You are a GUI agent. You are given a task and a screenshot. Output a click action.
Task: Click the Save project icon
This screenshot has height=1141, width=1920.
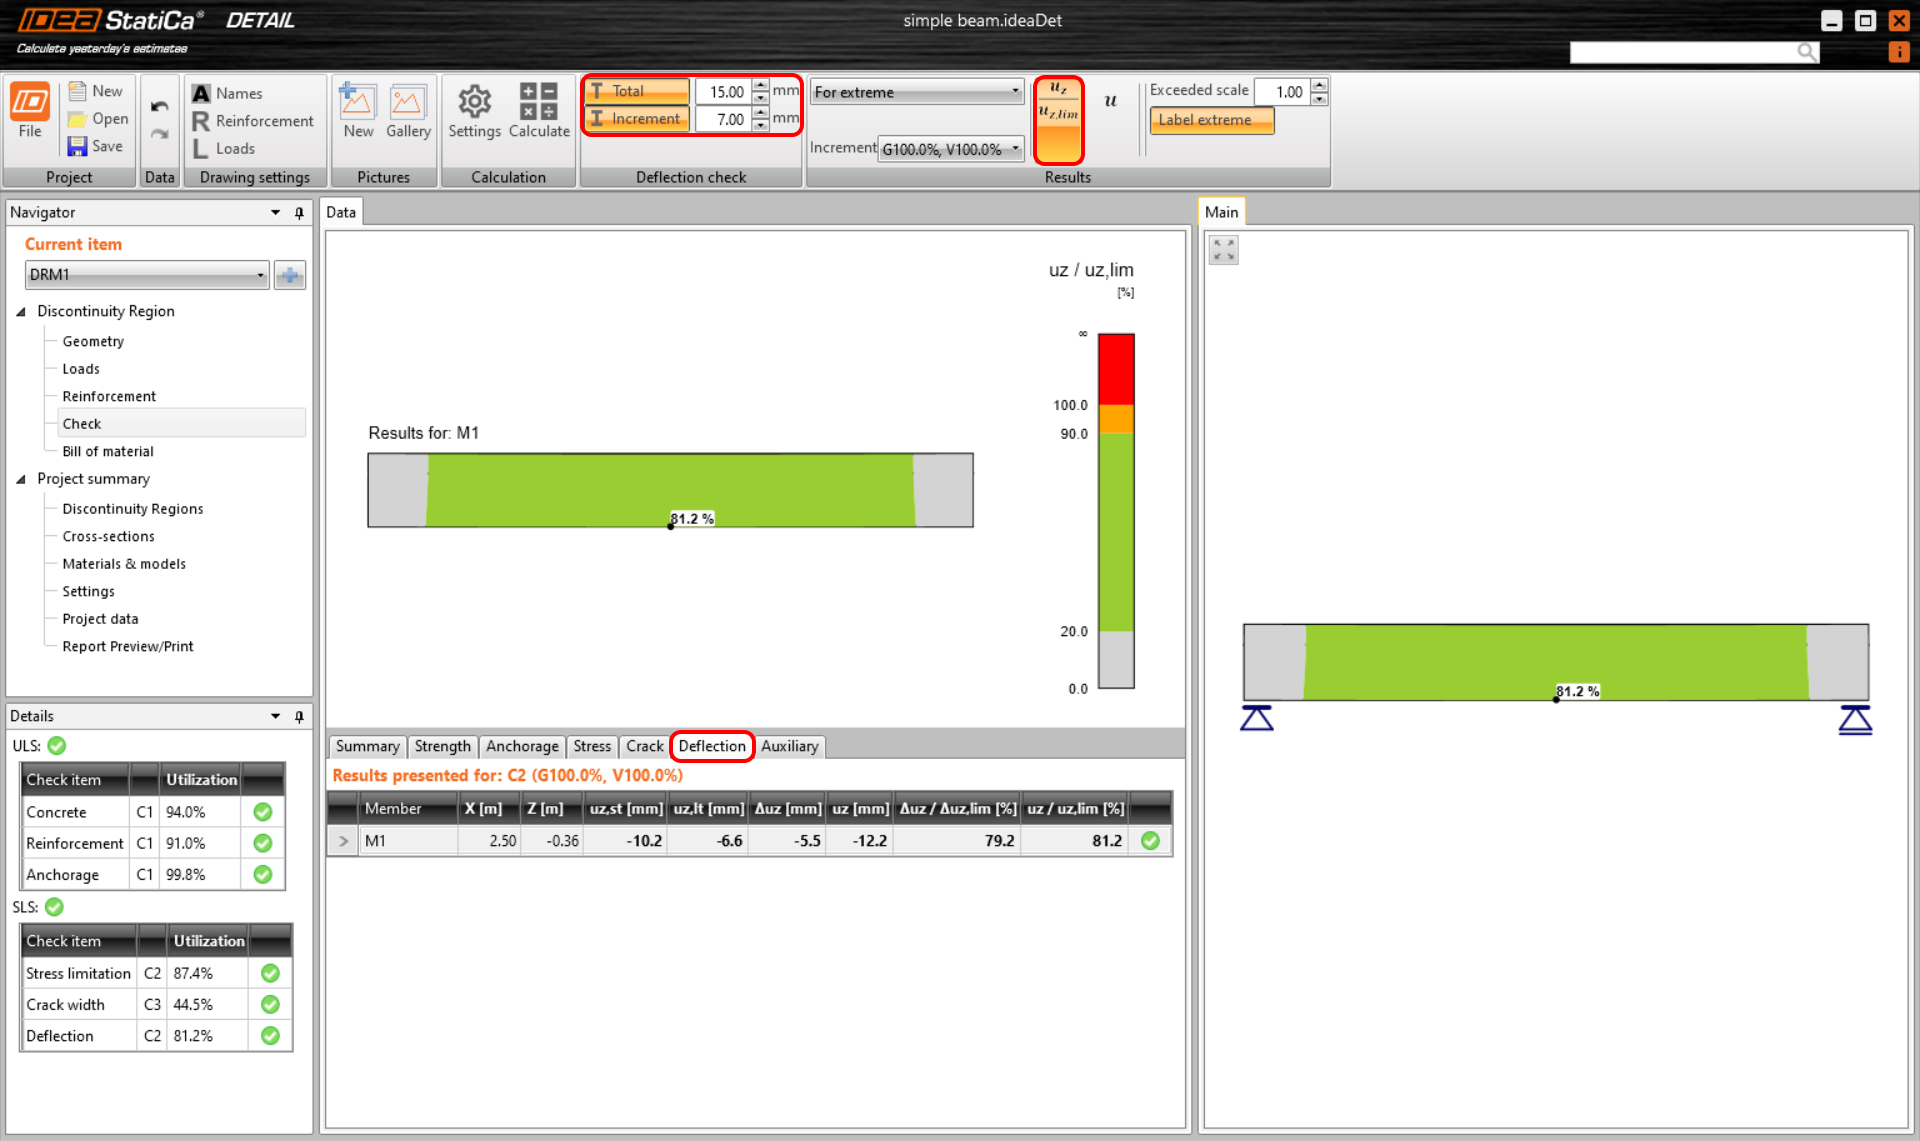coord(78,146)
